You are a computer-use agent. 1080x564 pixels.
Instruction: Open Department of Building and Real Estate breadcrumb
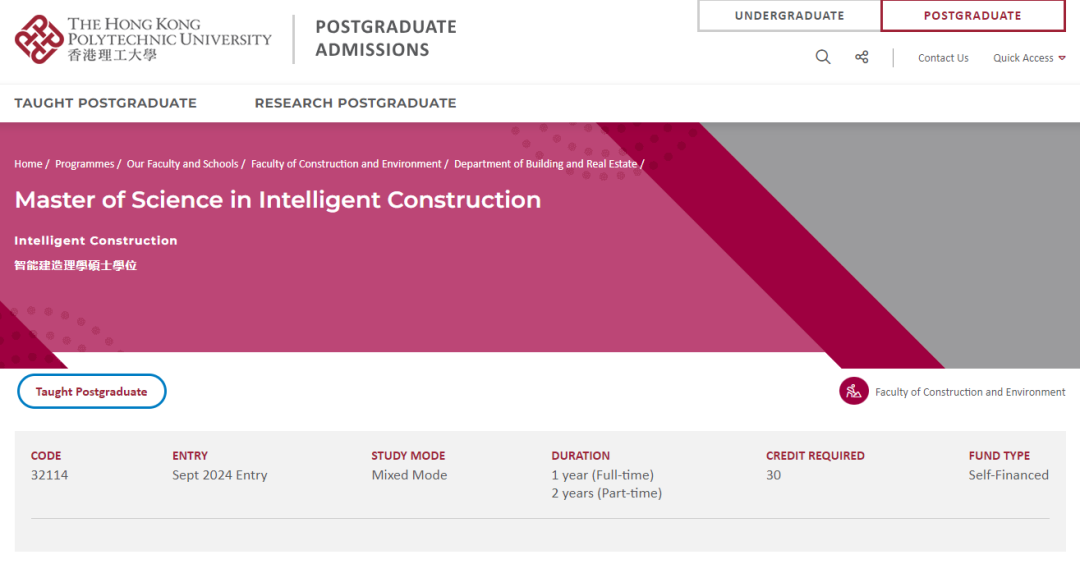click(546, 164)
